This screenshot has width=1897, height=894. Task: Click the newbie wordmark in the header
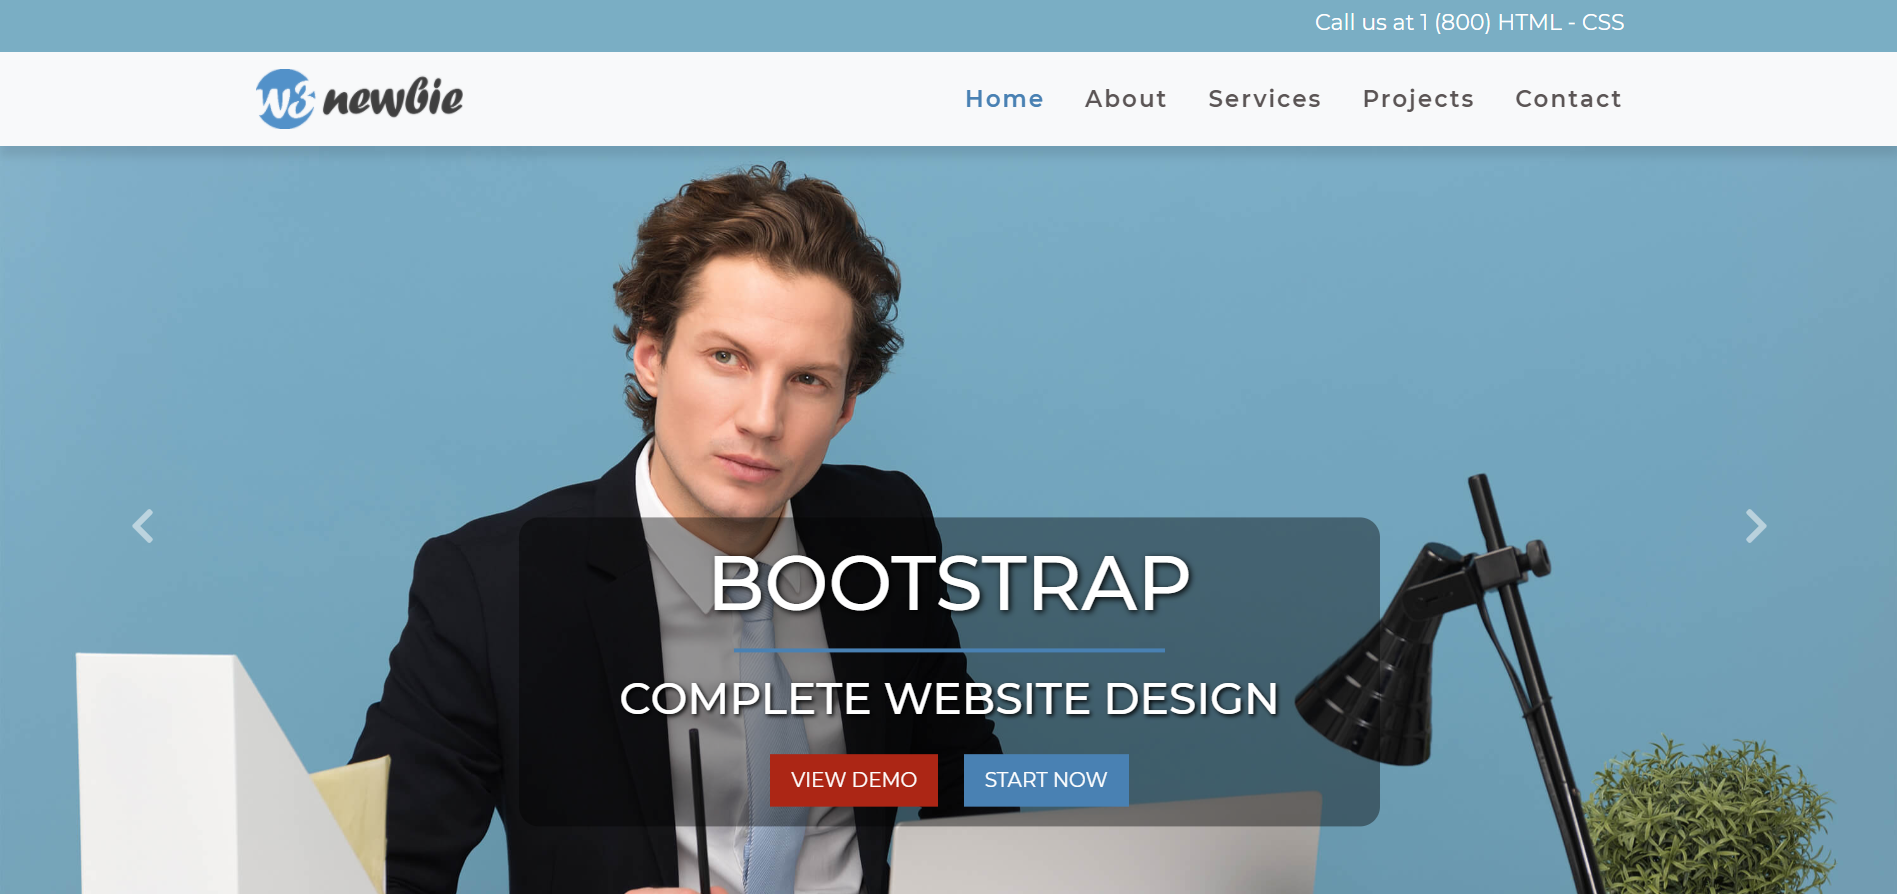[393, 98]
